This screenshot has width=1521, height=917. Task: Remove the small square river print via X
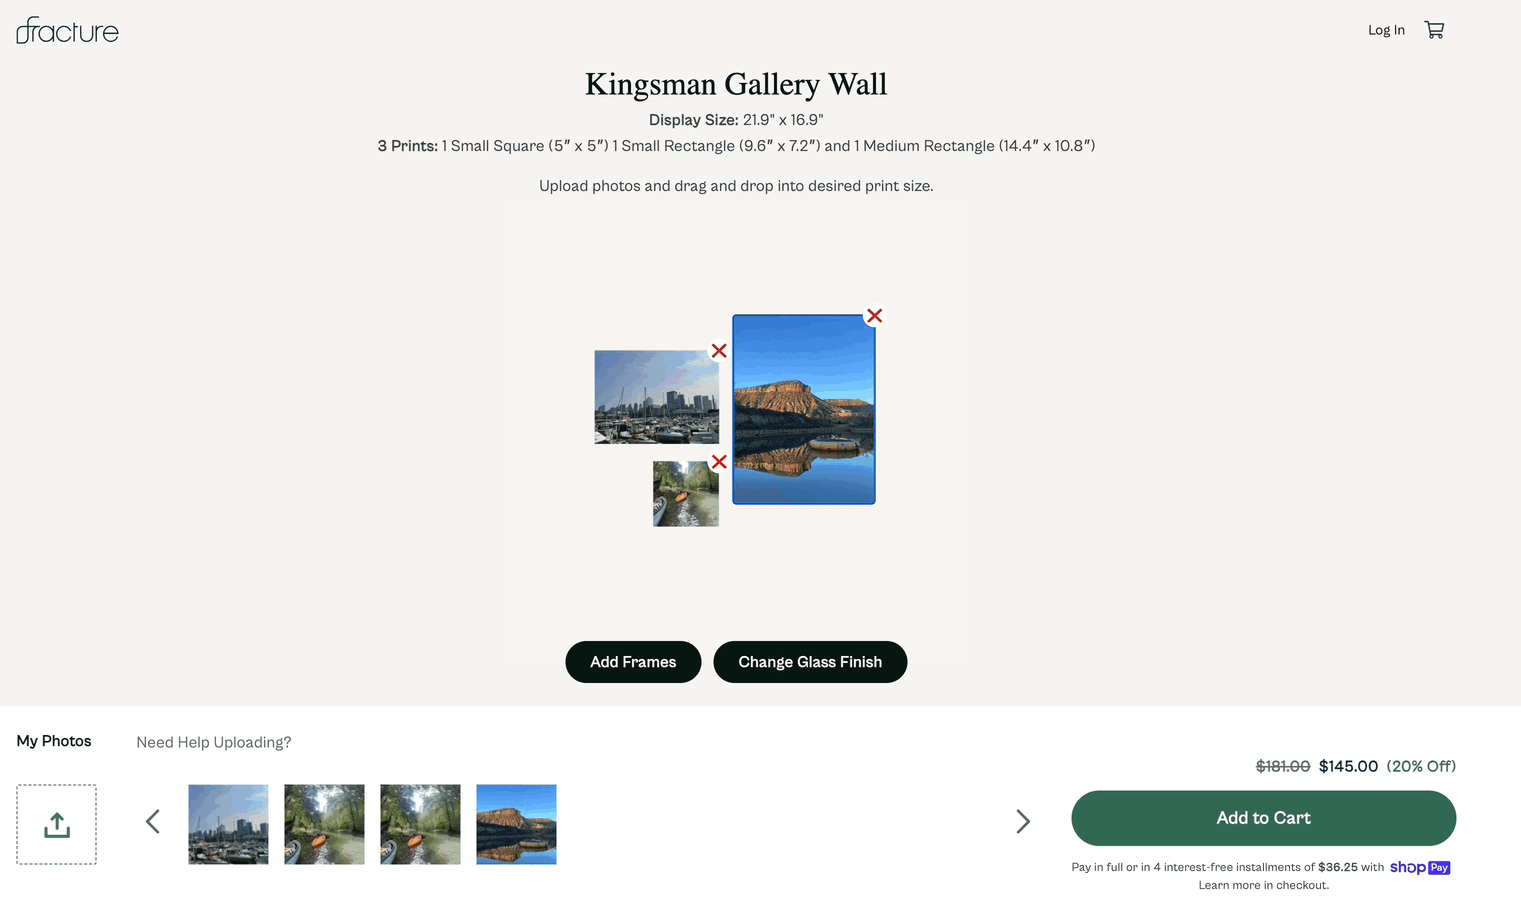click(719, 462)
